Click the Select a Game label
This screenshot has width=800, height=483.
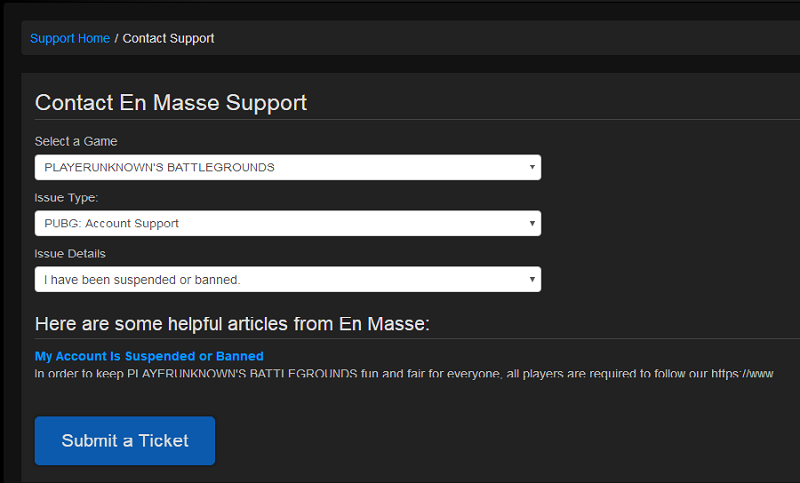(x=76, y=142)
